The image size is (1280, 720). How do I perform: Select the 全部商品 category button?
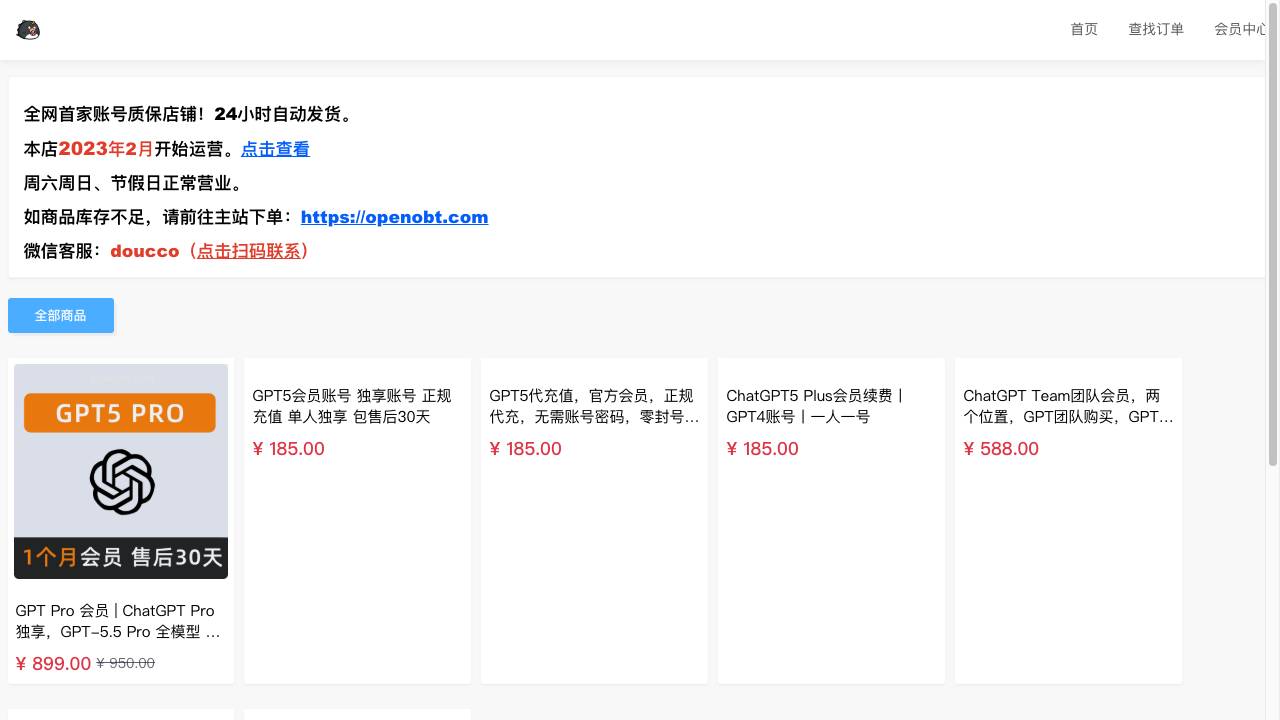coord(61,315)
